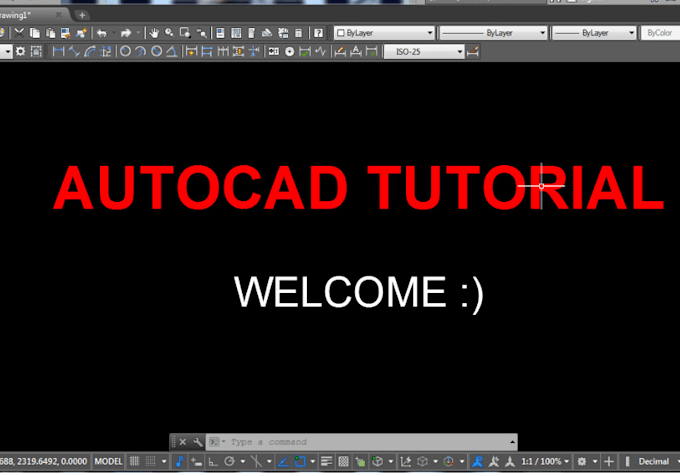Open a new drawing tab with plus
This screenshot has width=680, height=473.
(x=82, y=15)
